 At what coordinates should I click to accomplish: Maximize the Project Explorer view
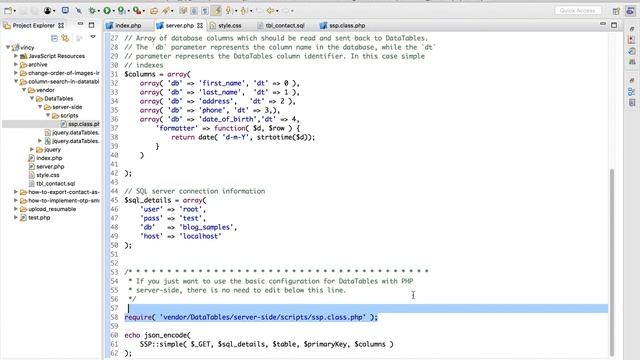click(91, 25)
